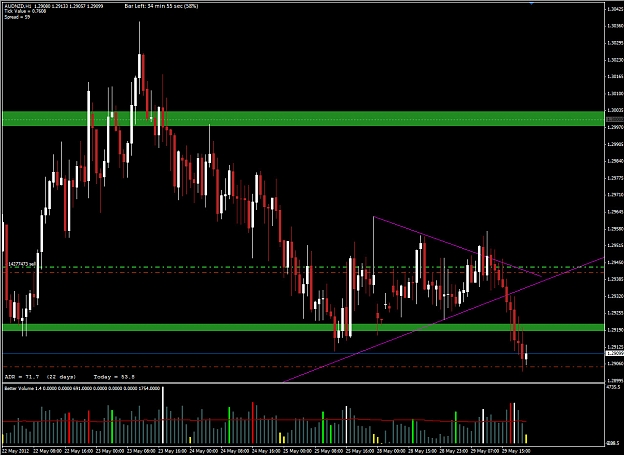Click the '28 May 23:00' time axis label

click(454, 451)
